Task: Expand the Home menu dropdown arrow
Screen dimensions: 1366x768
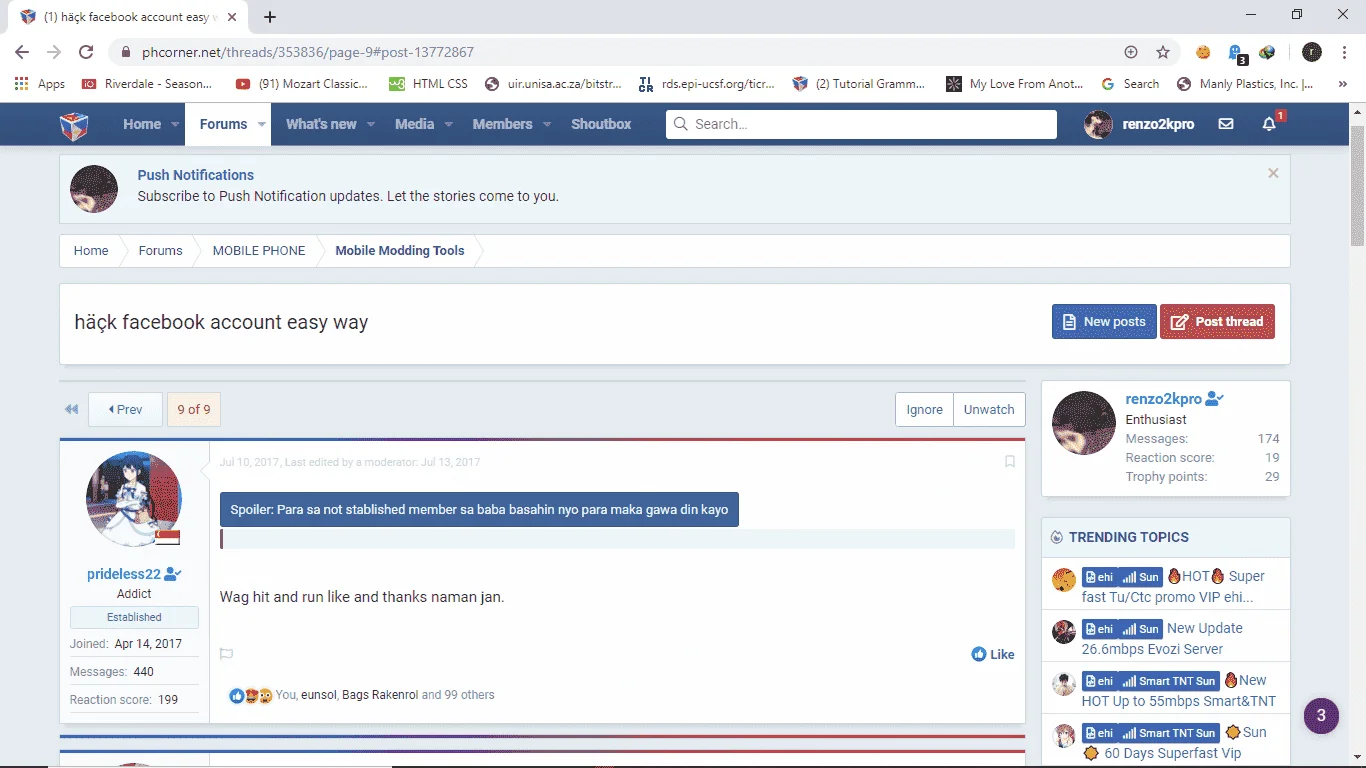Action: (175, 125)
